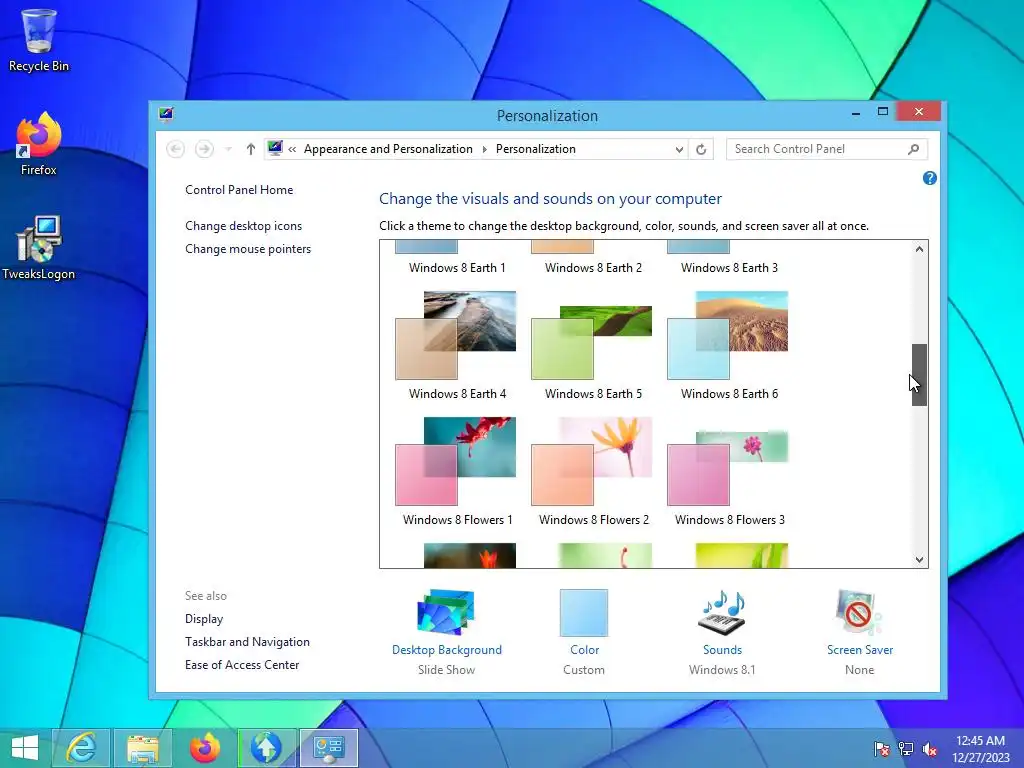
Task: Click Appearance and Personalization breadcrumb
Action: pyautogui.click(x=388, y=149)
